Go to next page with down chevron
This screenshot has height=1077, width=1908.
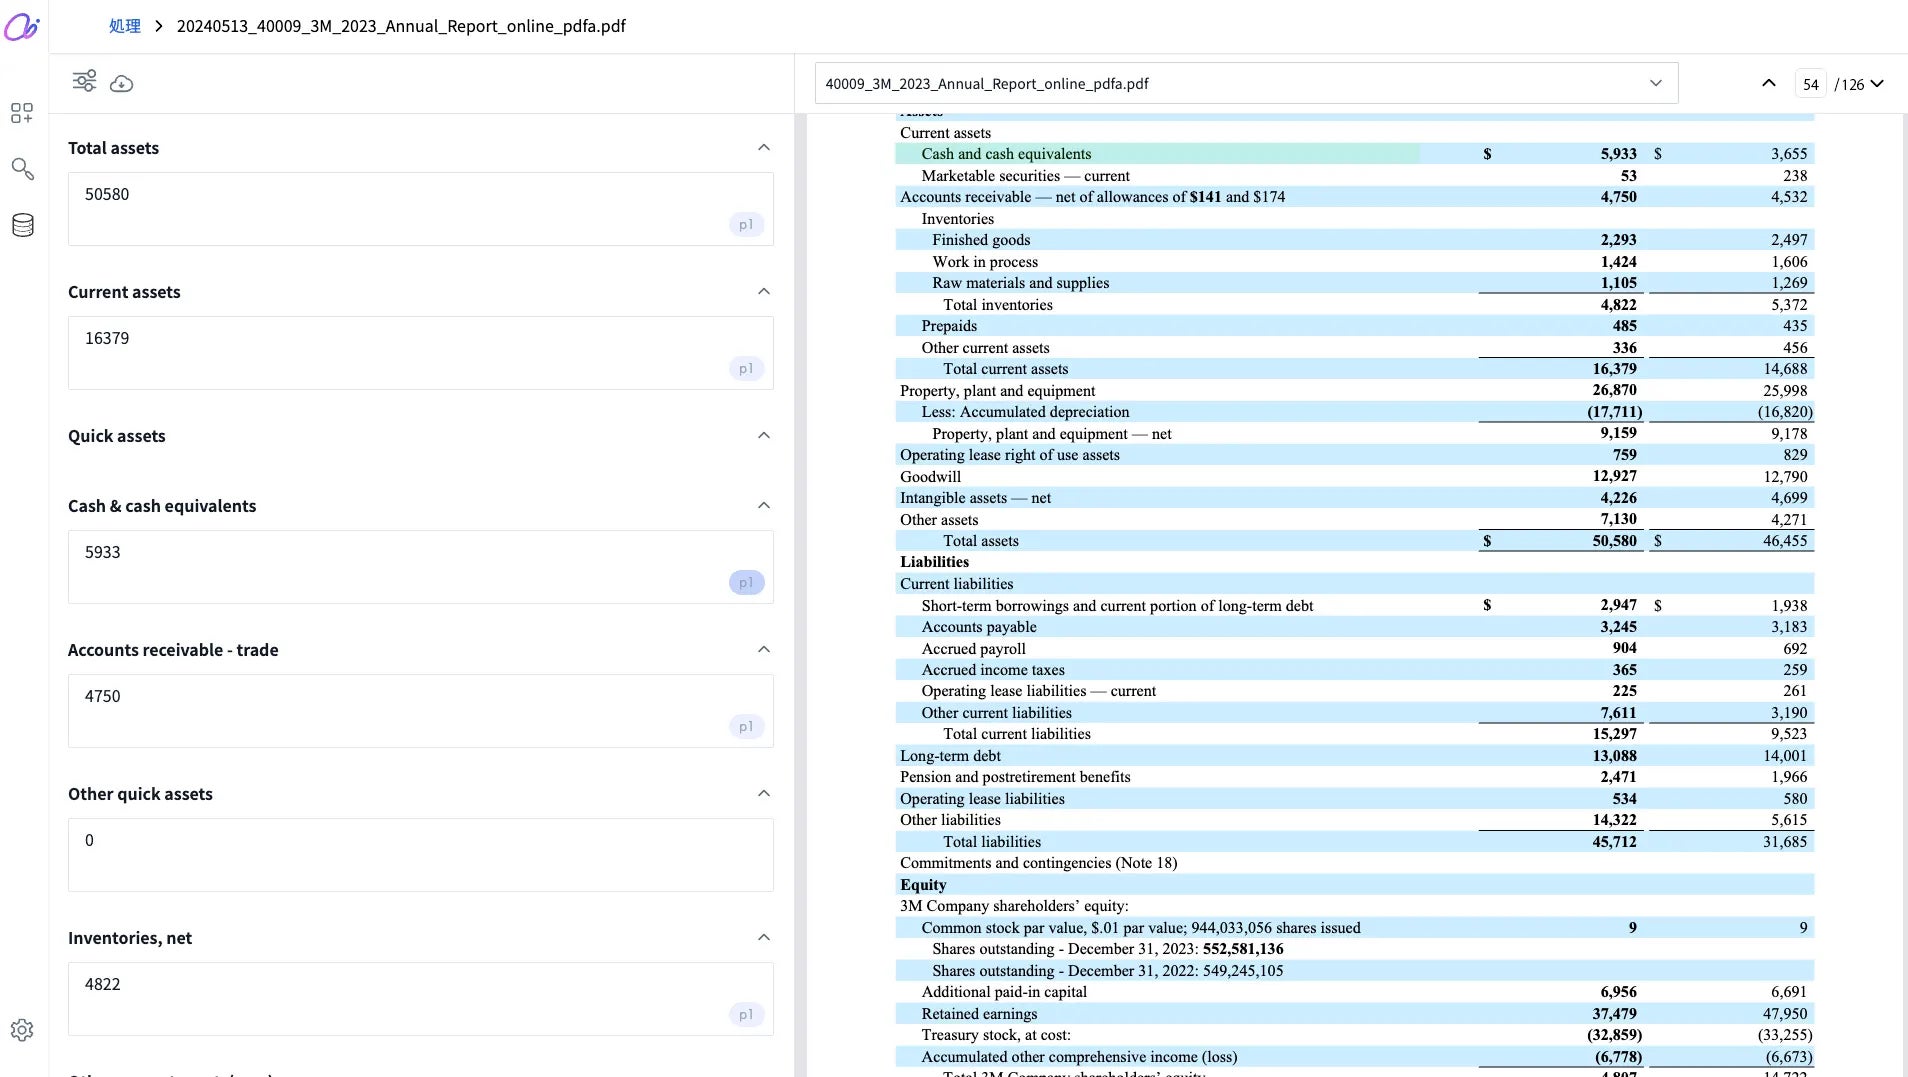coord(1877,83)
